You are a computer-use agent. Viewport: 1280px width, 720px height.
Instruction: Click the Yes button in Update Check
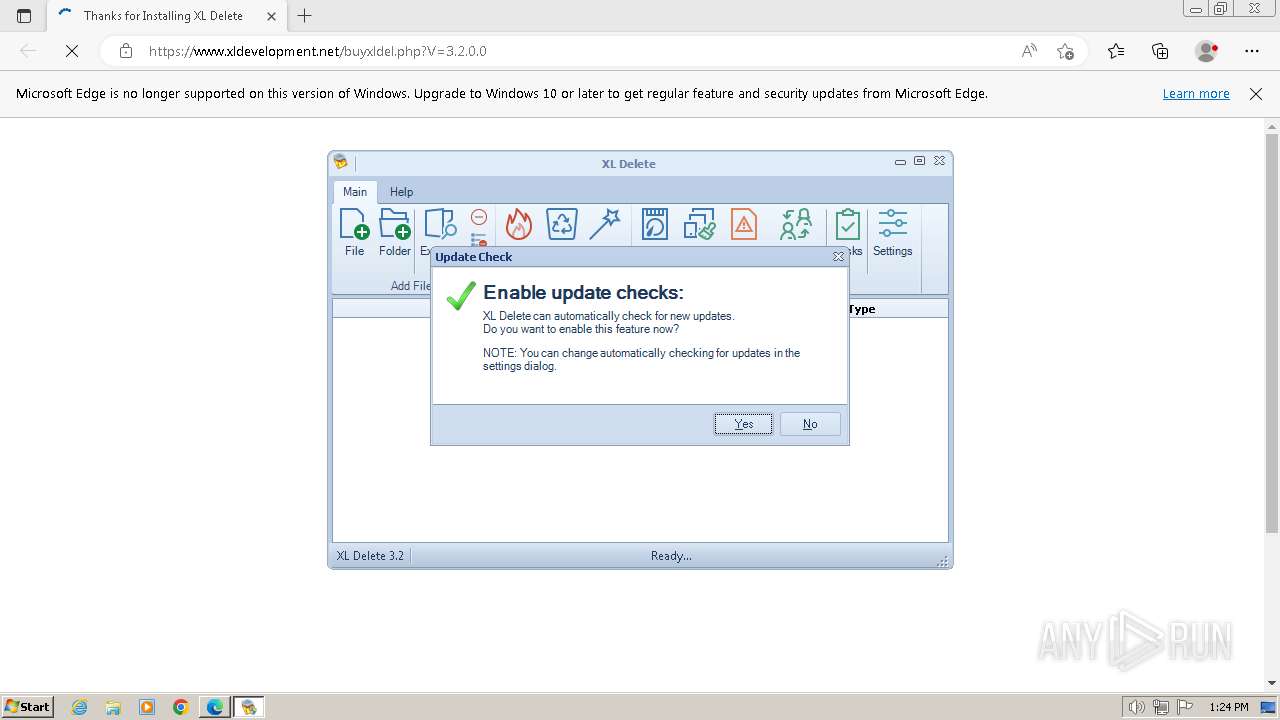click(x=743, y=424)
